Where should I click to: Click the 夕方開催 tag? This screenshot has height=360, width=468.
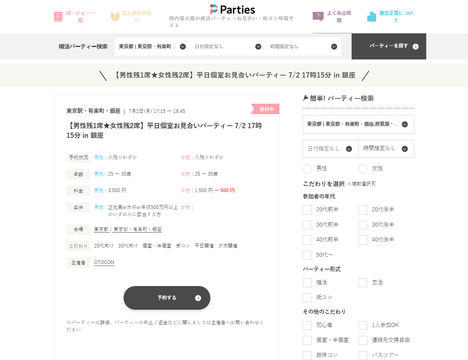(x=228, y=246)
